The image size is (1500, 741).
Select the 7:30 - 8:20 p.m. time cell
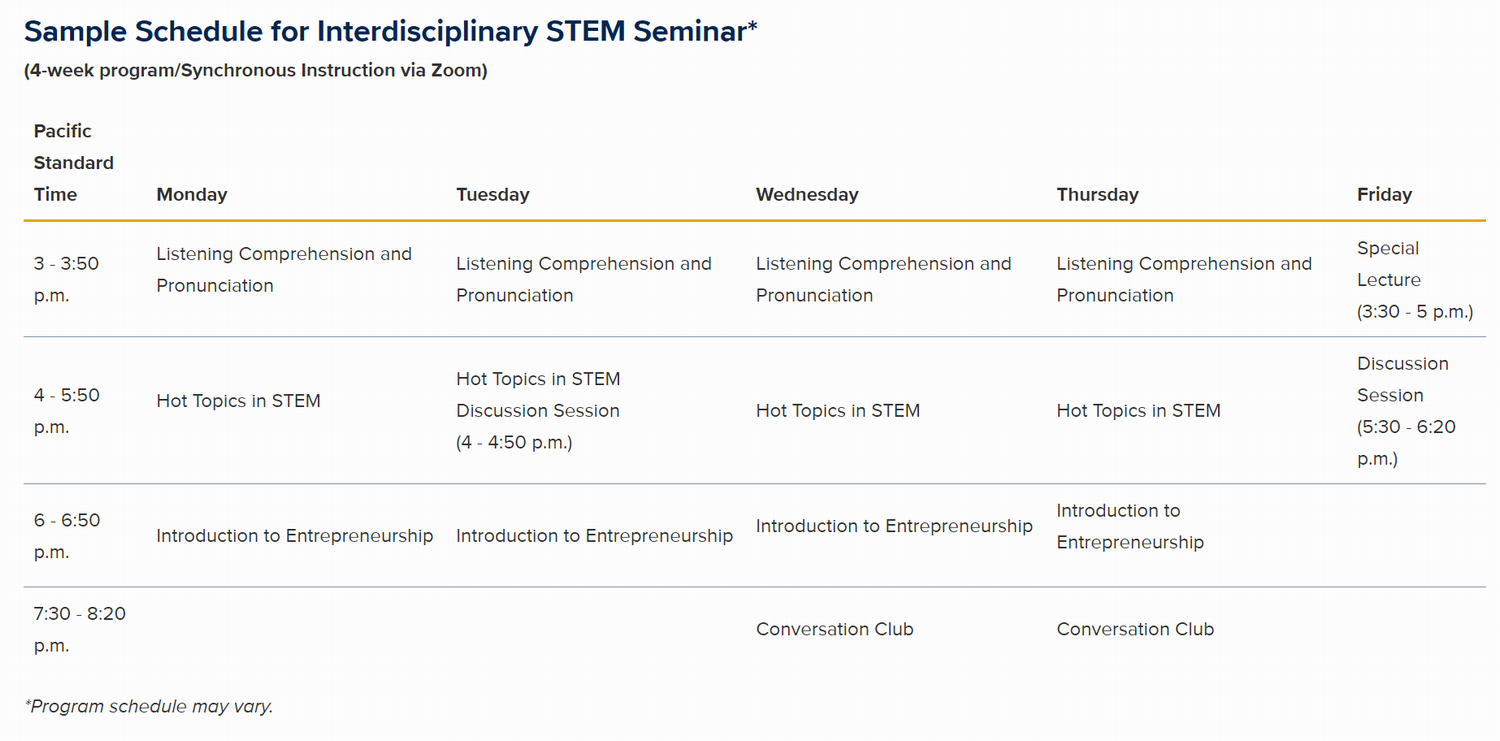(80, 629)
